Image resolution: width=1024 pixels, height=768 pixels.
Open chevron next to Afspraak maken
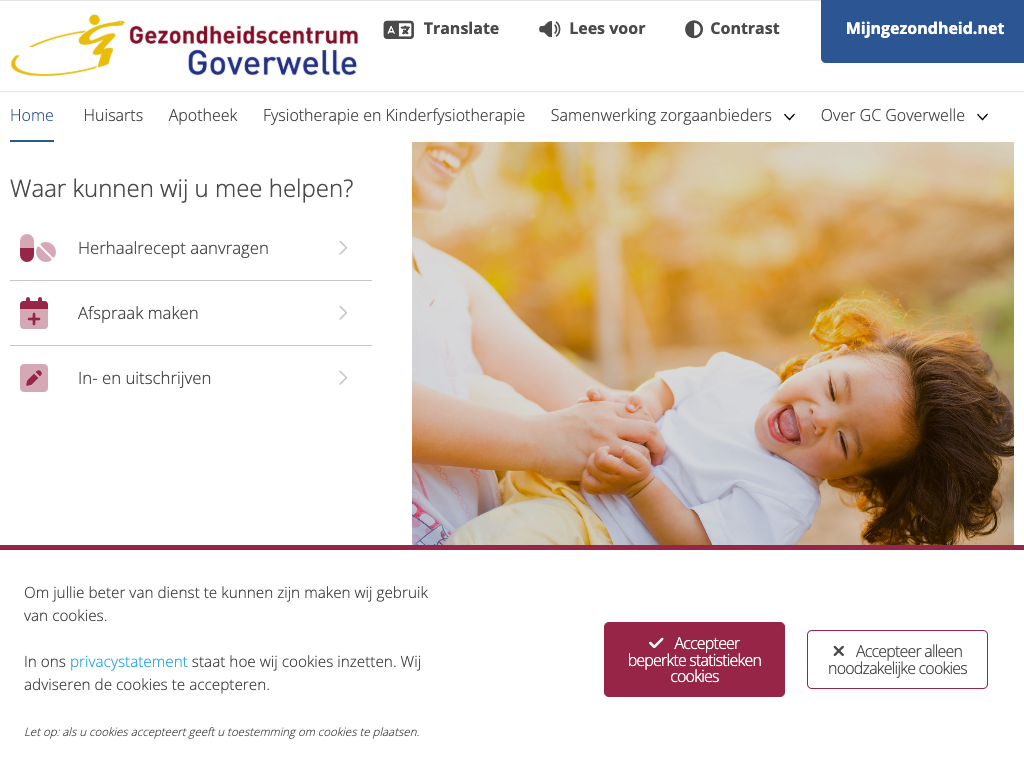(x=343, y=313)
